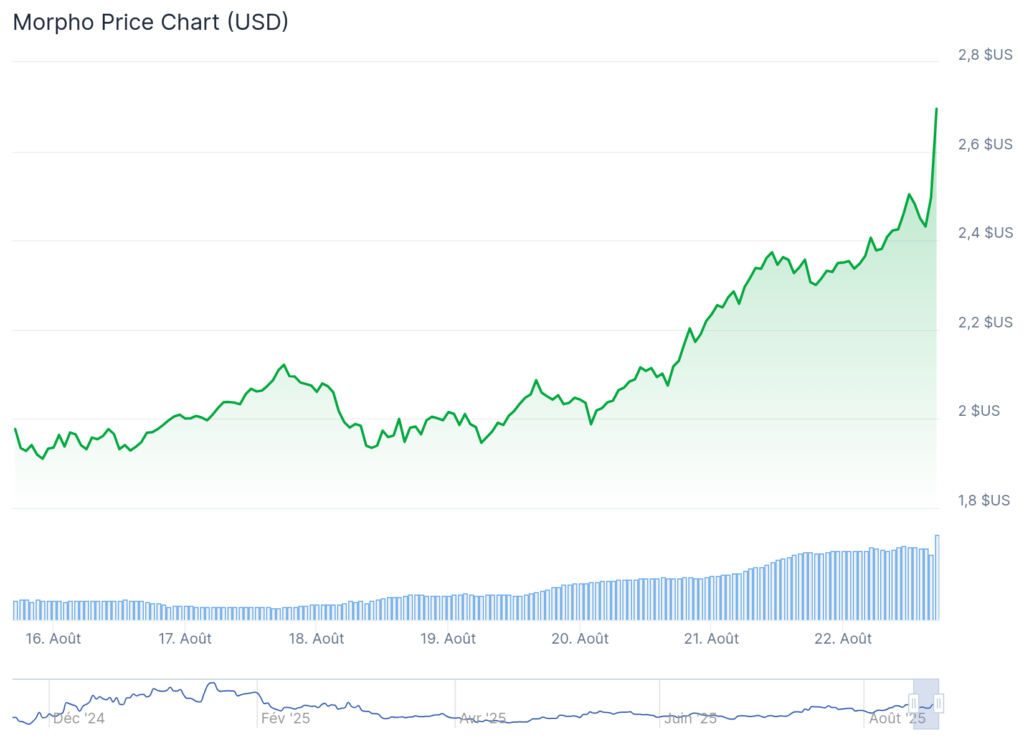Click the "16. Août" date axis label
The image size is (1024, 747).
(51, 639)
